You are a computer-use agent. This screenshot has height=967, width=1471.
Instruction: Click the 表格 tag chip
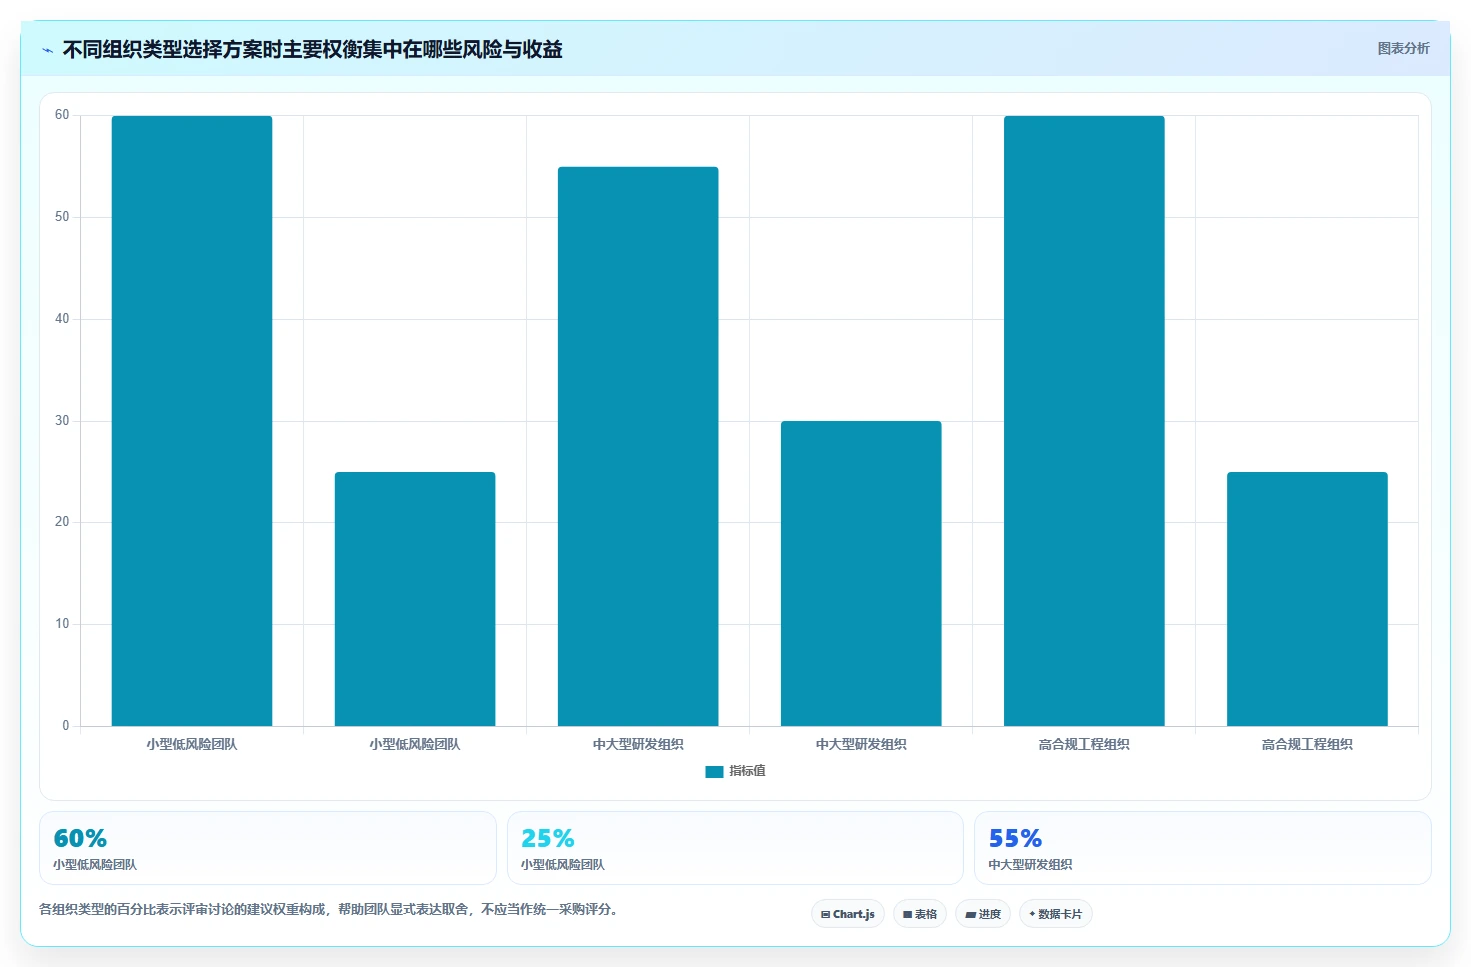(920, 914)
